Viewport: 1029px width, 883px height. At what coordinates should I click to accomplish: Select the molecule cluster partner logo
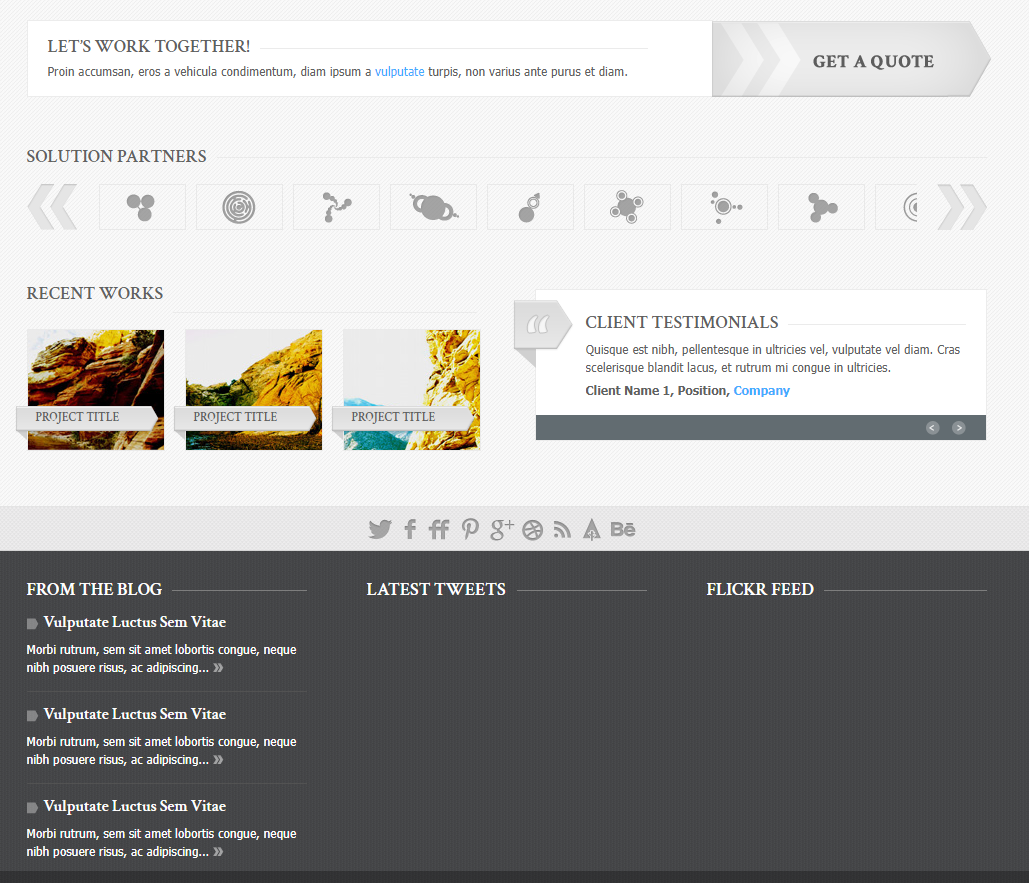tap(627, 207)
